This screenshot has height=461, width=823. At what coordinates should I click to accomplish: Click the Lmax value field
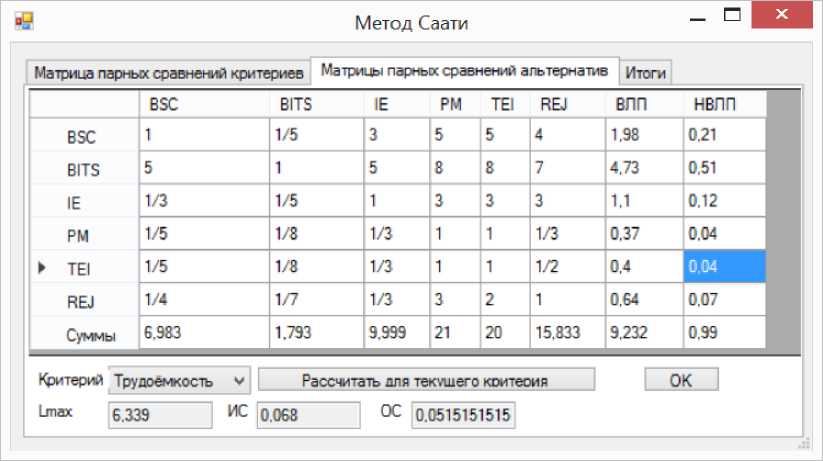[x=160, y=415]
